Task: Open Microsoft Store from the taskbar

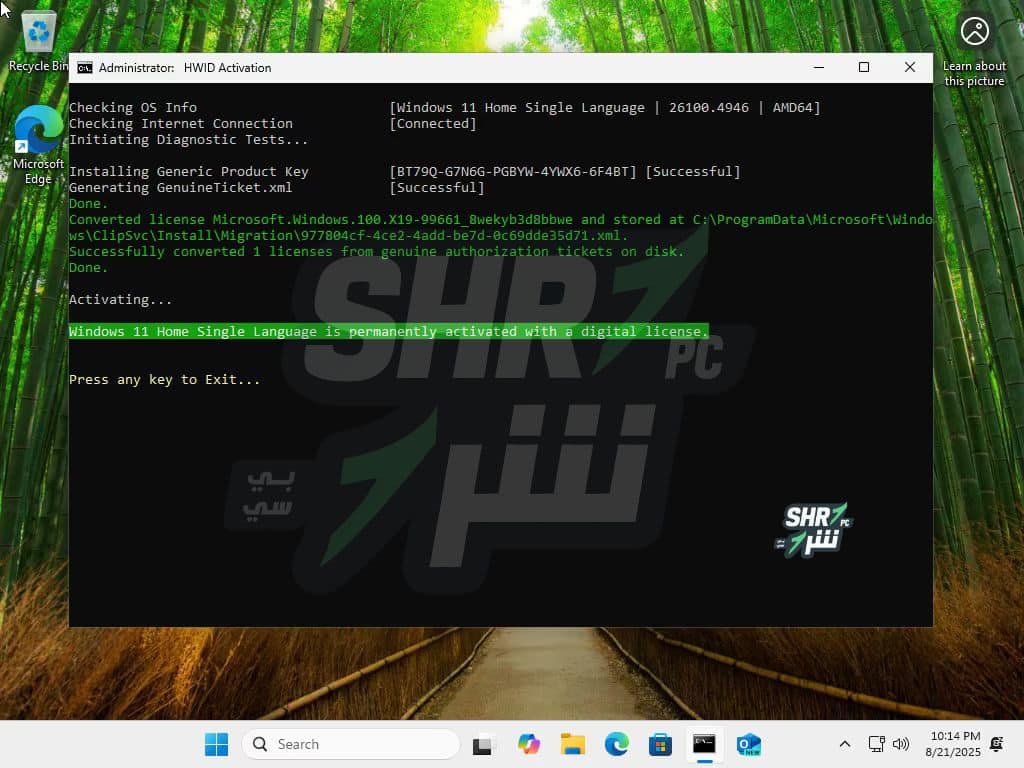Action: click(660, 744)
